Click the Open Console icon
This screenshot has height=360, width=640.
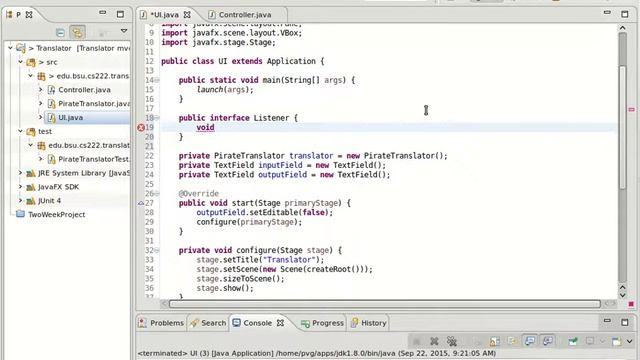616,341
